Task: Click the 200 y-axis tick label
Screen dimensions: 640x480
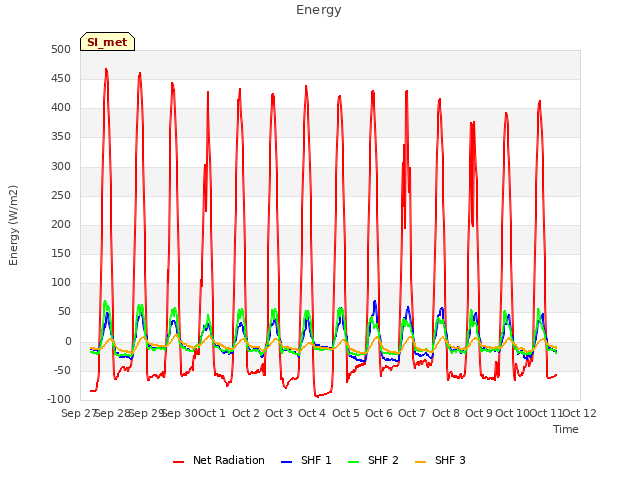Action: point(61,224)
